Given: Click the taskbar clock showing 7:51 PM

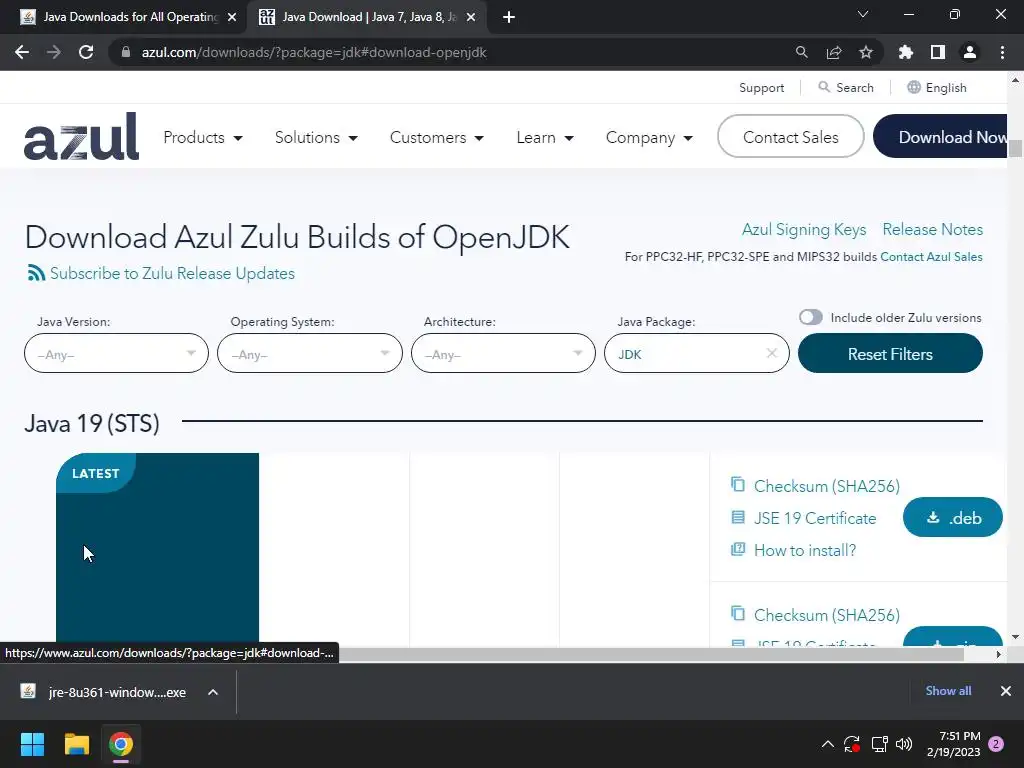Looking at the screenshot, I should tap(953, 744).
